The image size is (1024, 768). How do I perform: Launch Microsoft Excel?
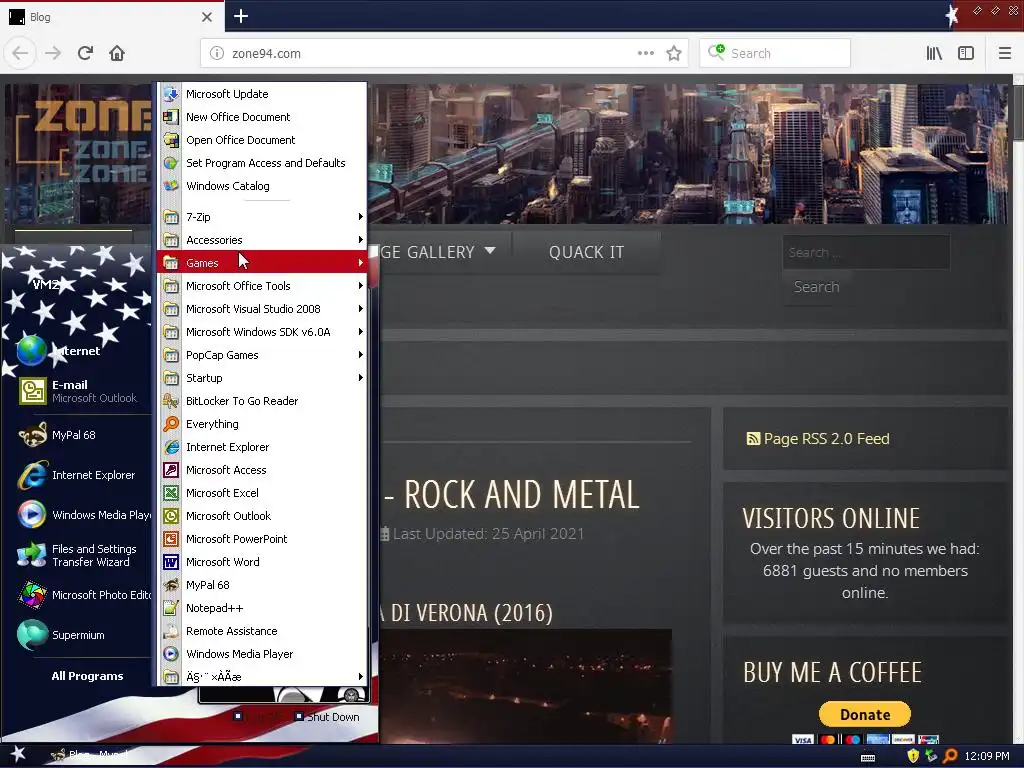click(x=261, y=493)
